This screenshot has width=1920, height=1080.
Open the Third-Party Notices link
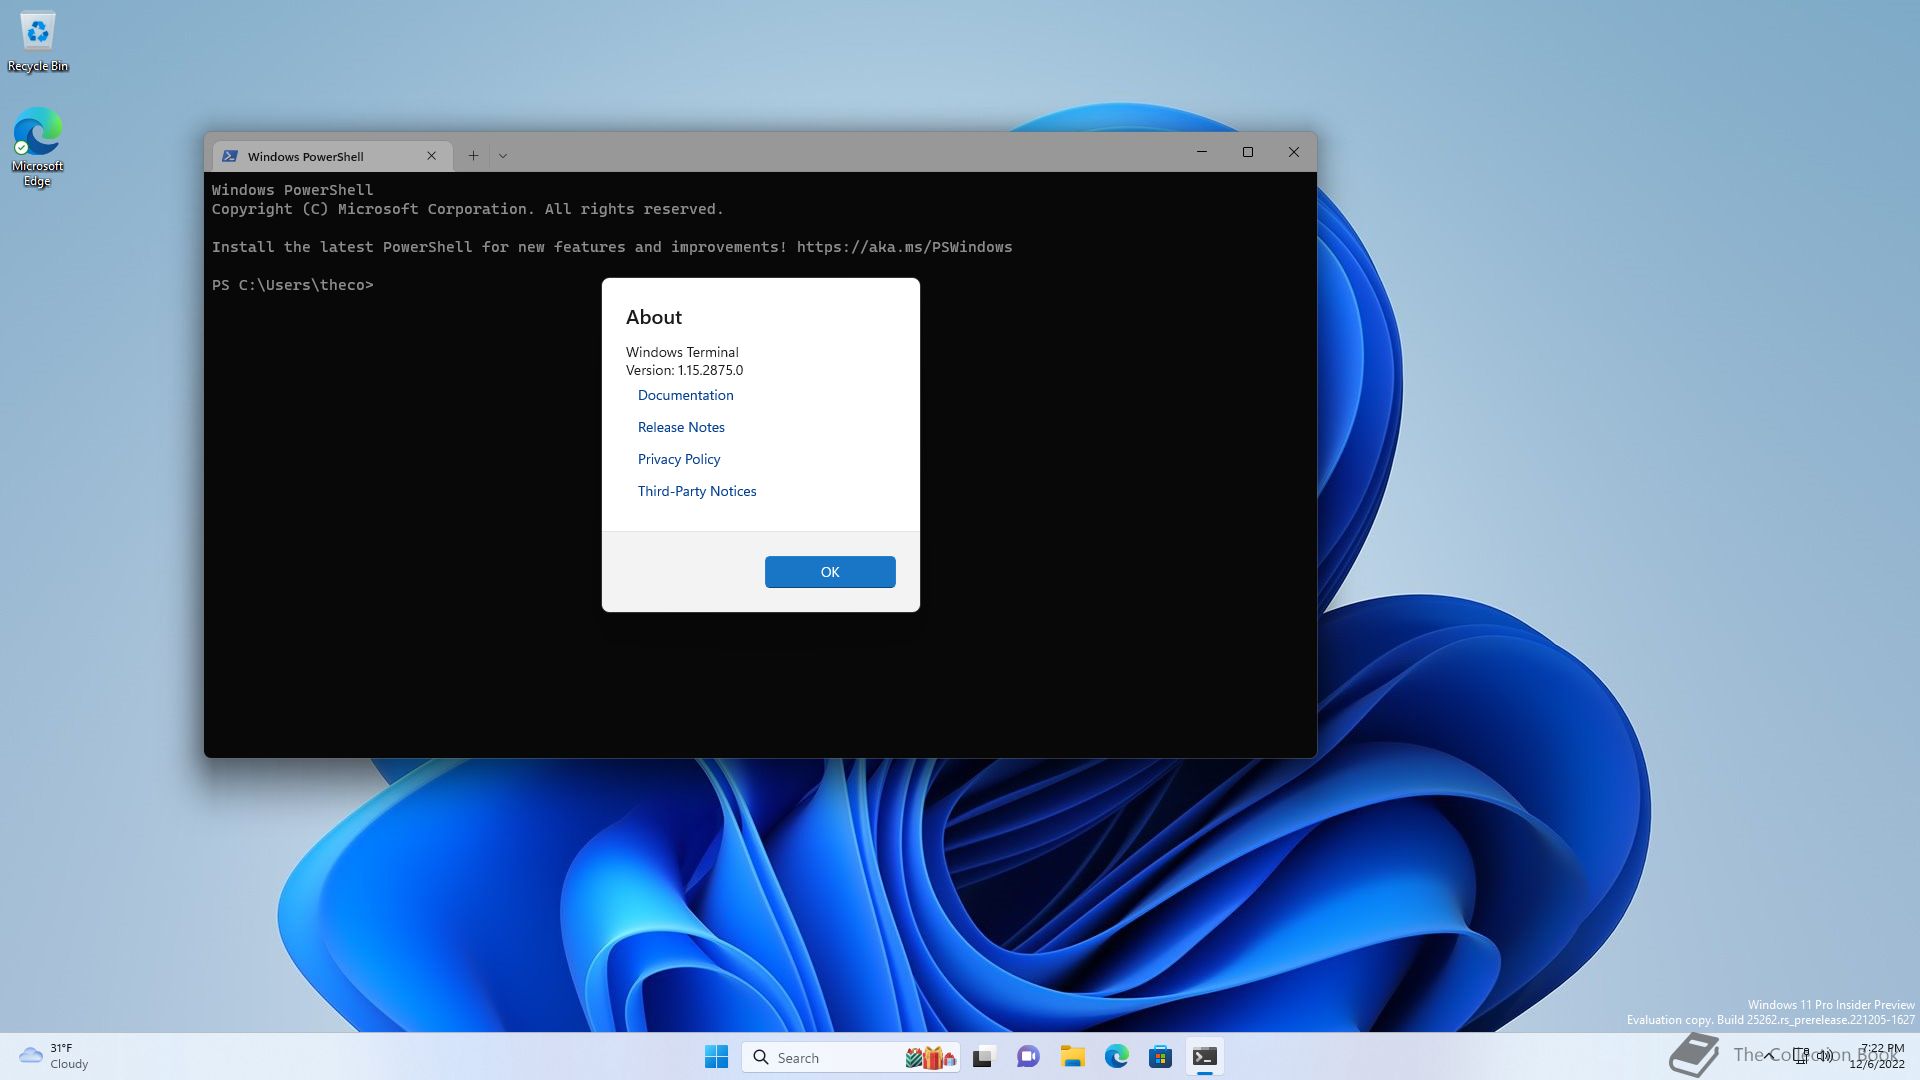tap(697, 491)
